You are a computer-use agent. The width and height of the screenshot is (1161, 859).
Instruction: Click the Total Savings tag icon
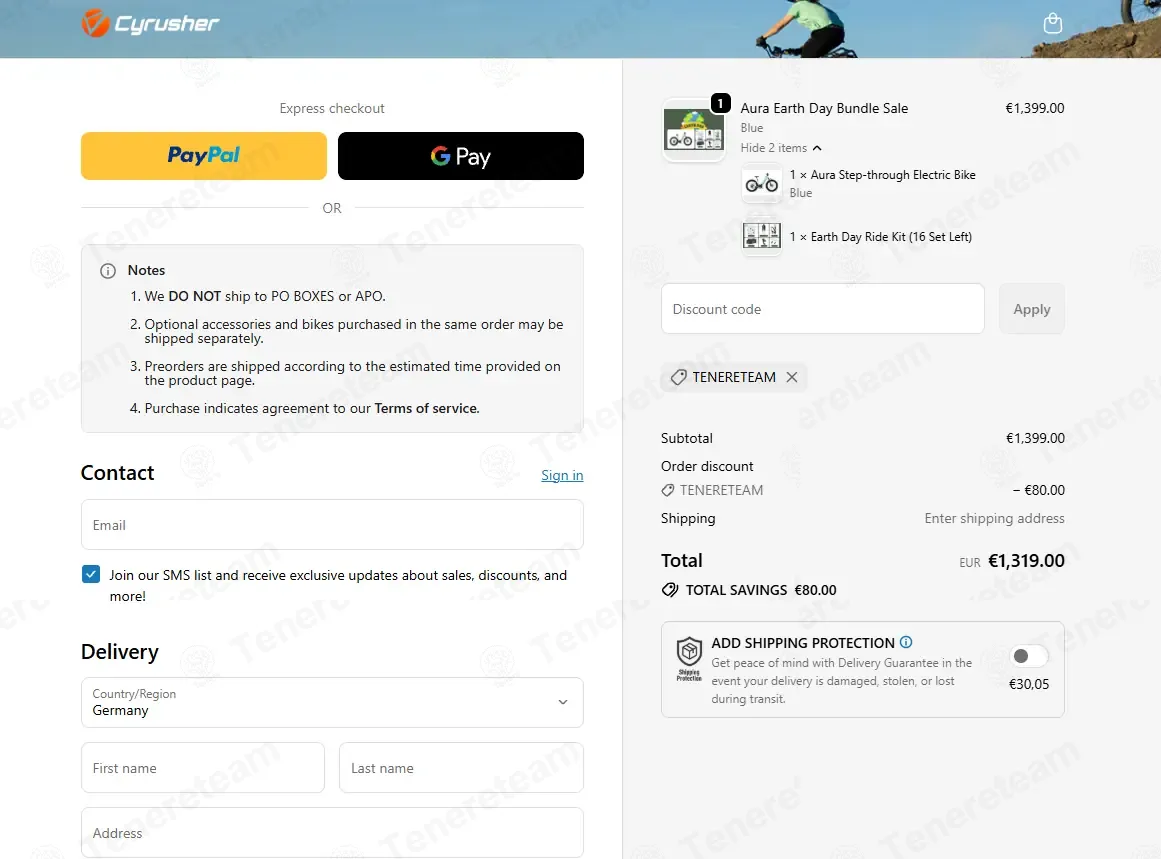(670, 590)
